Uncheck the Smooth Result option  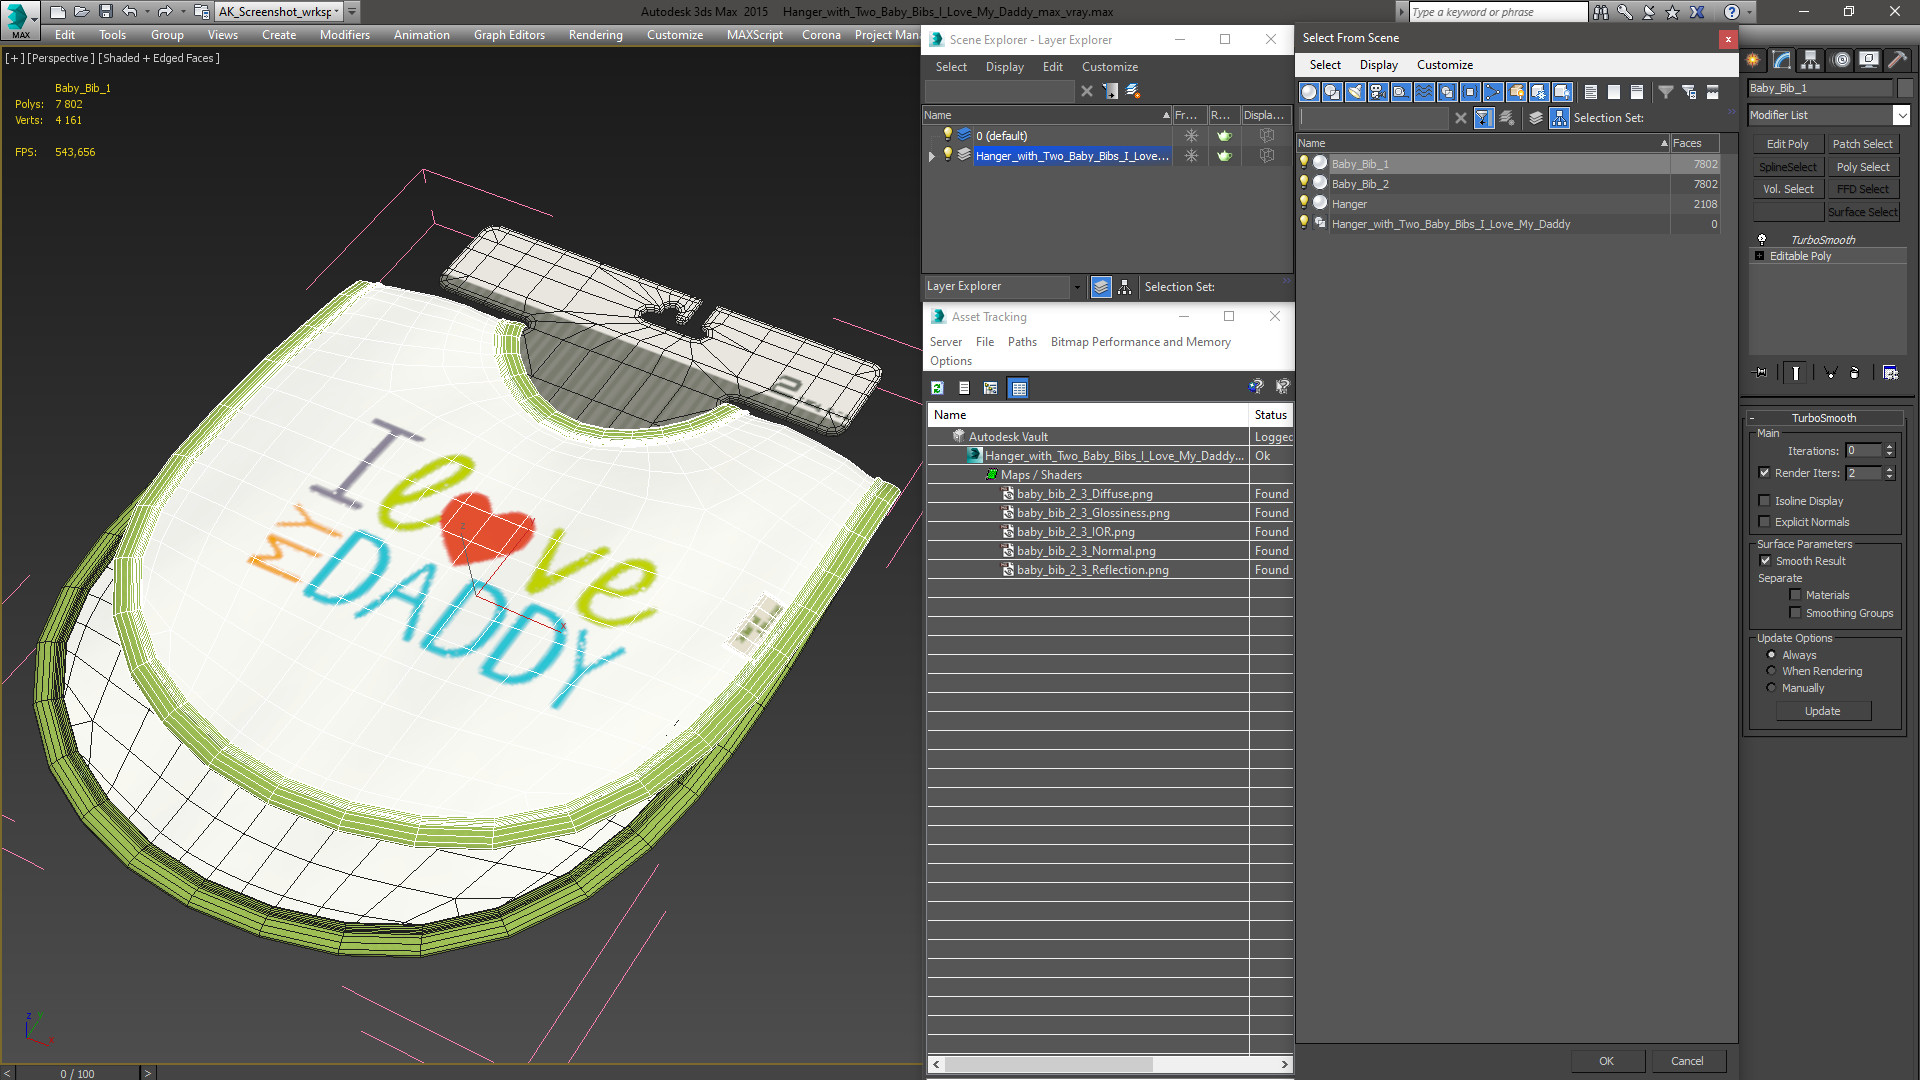1765,561
